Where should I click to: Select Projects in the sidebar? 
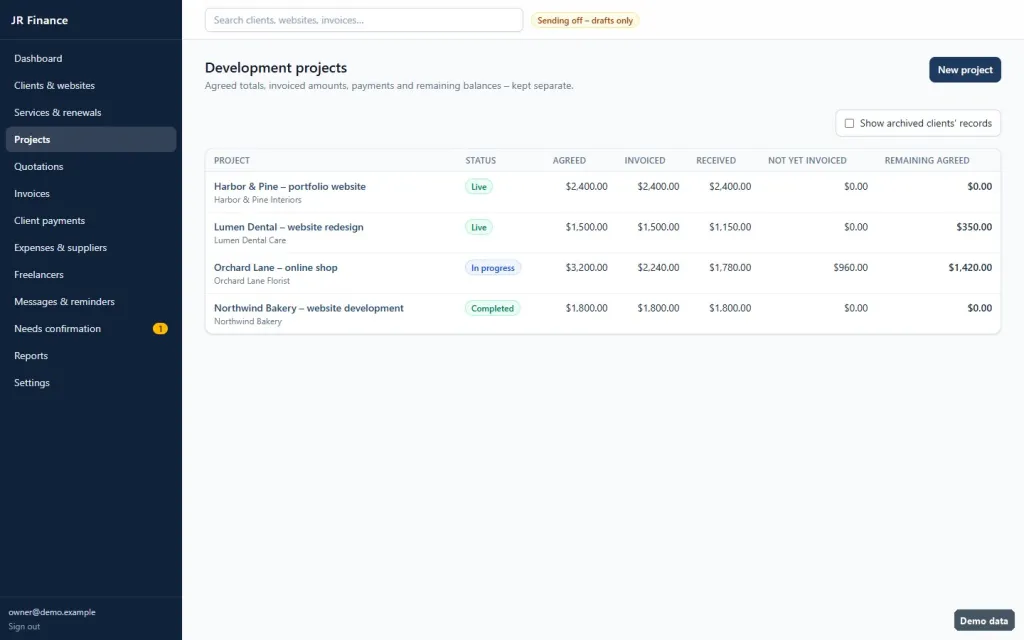coord(91,139)
